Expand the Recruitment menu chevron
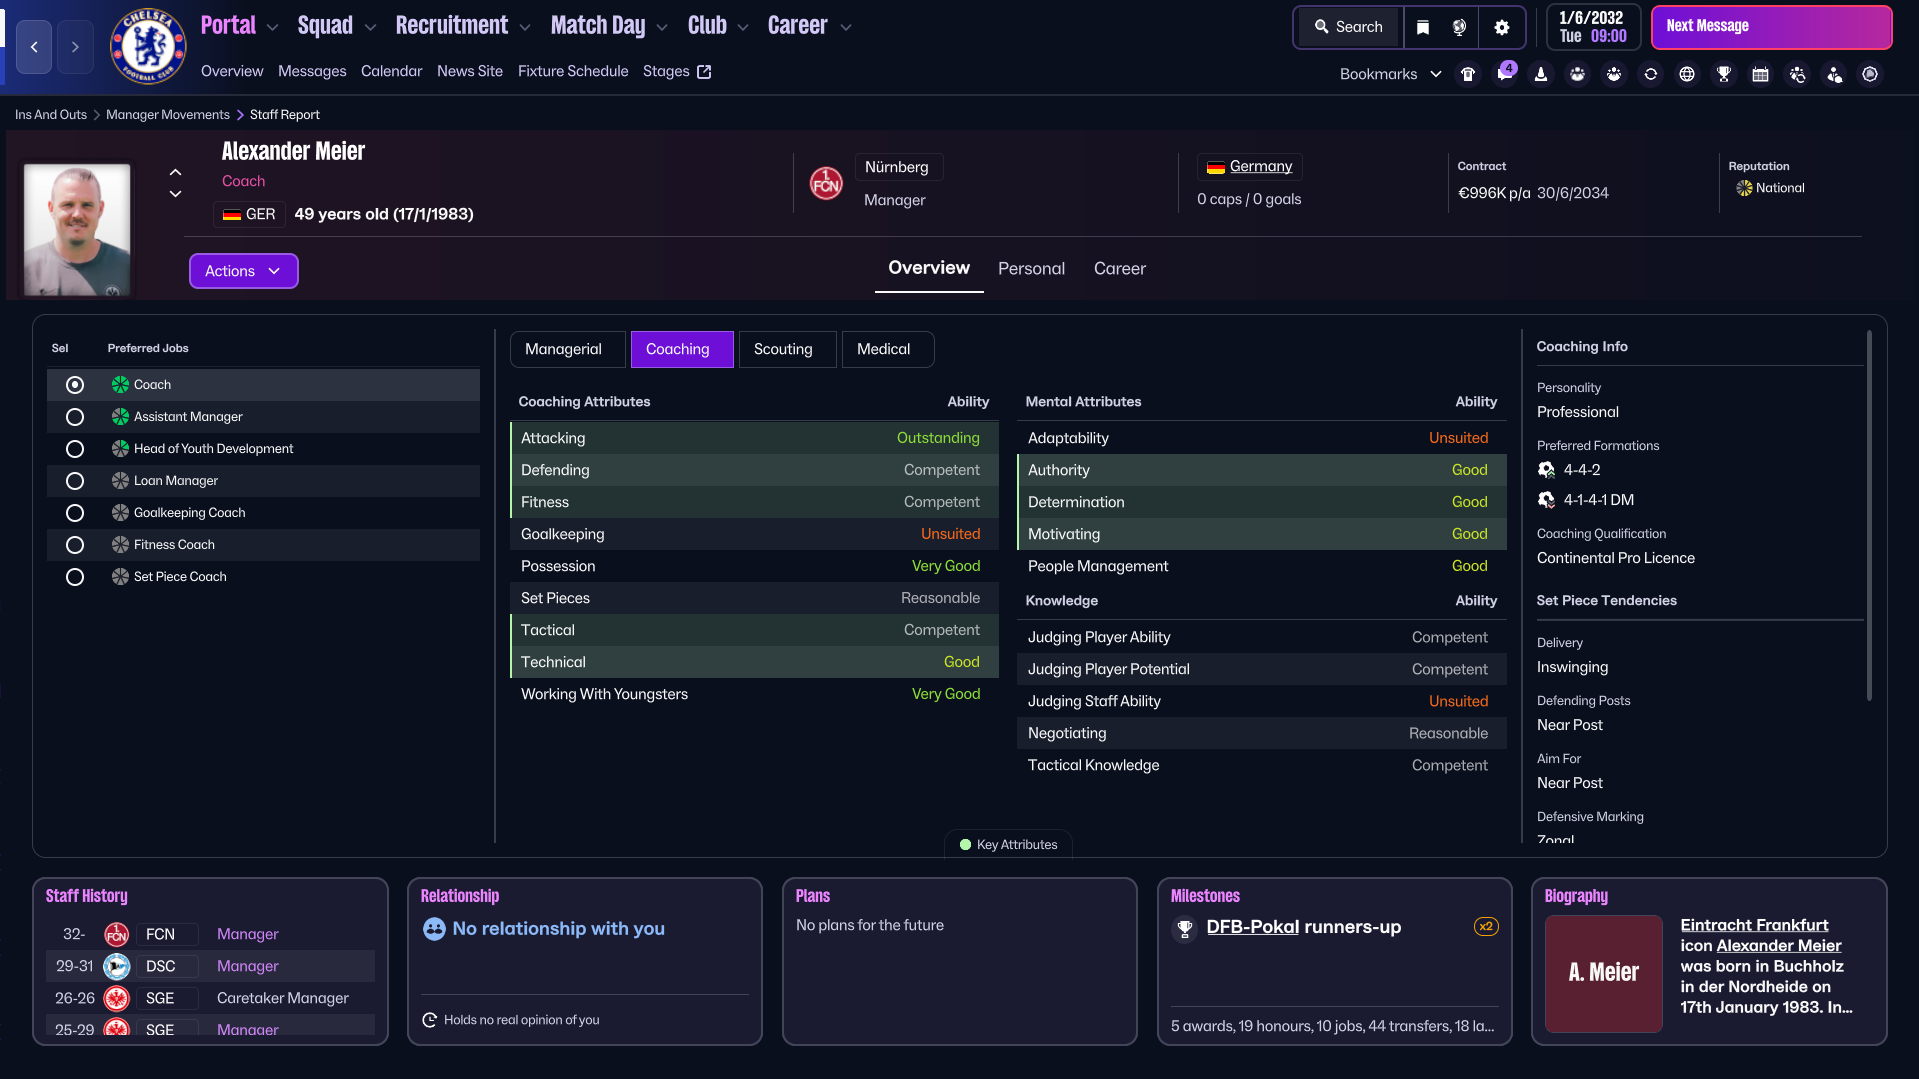The width and height of the screenshot is (1919, 1079). (x=525, y=28)
